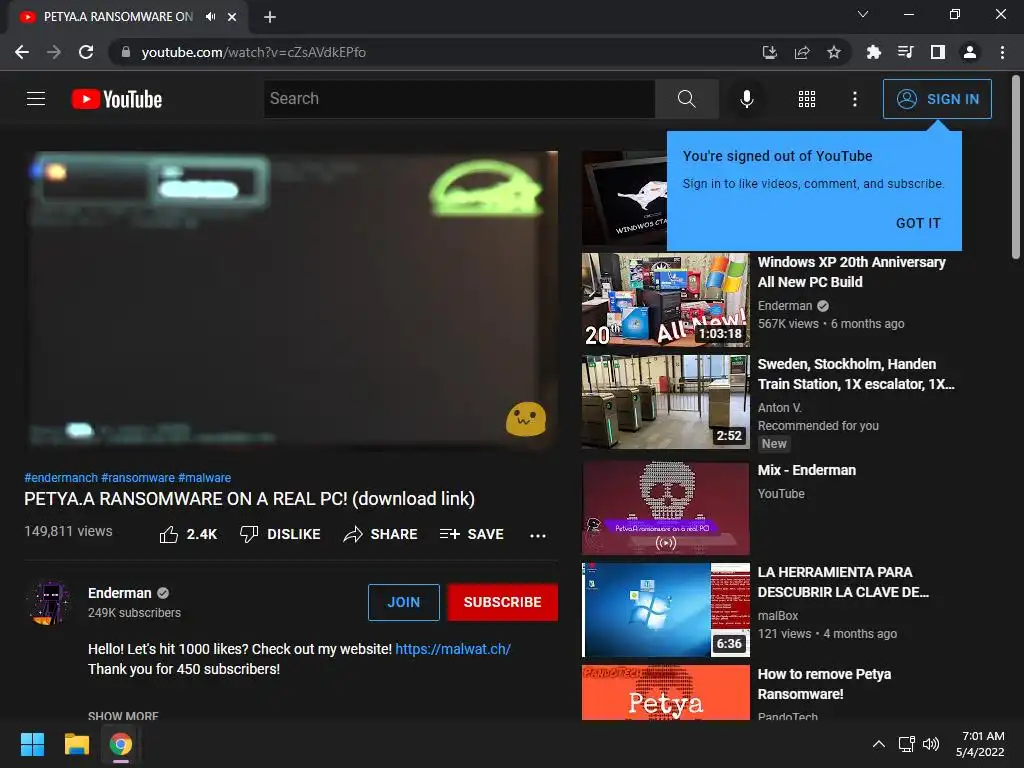The image size is (1024, 768).
Task: Focus the YouTube search field
Action: point(459,99)
